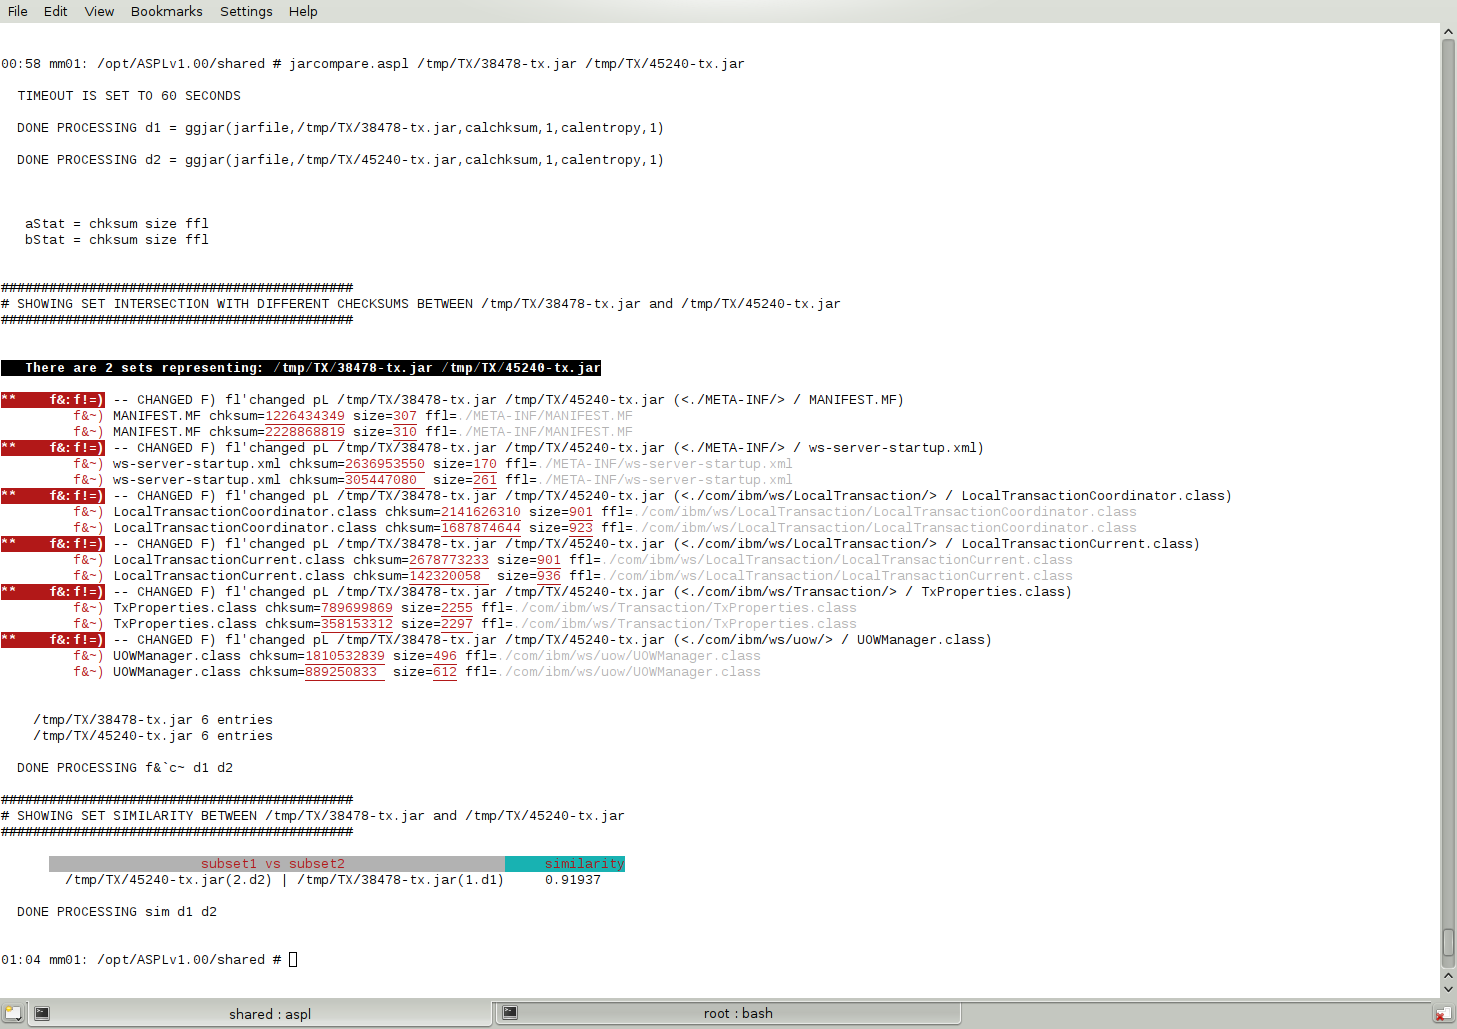This screenshot has height=1029, width=1457.
Task: Open the Edit menu
Action: tap(56, 11)
